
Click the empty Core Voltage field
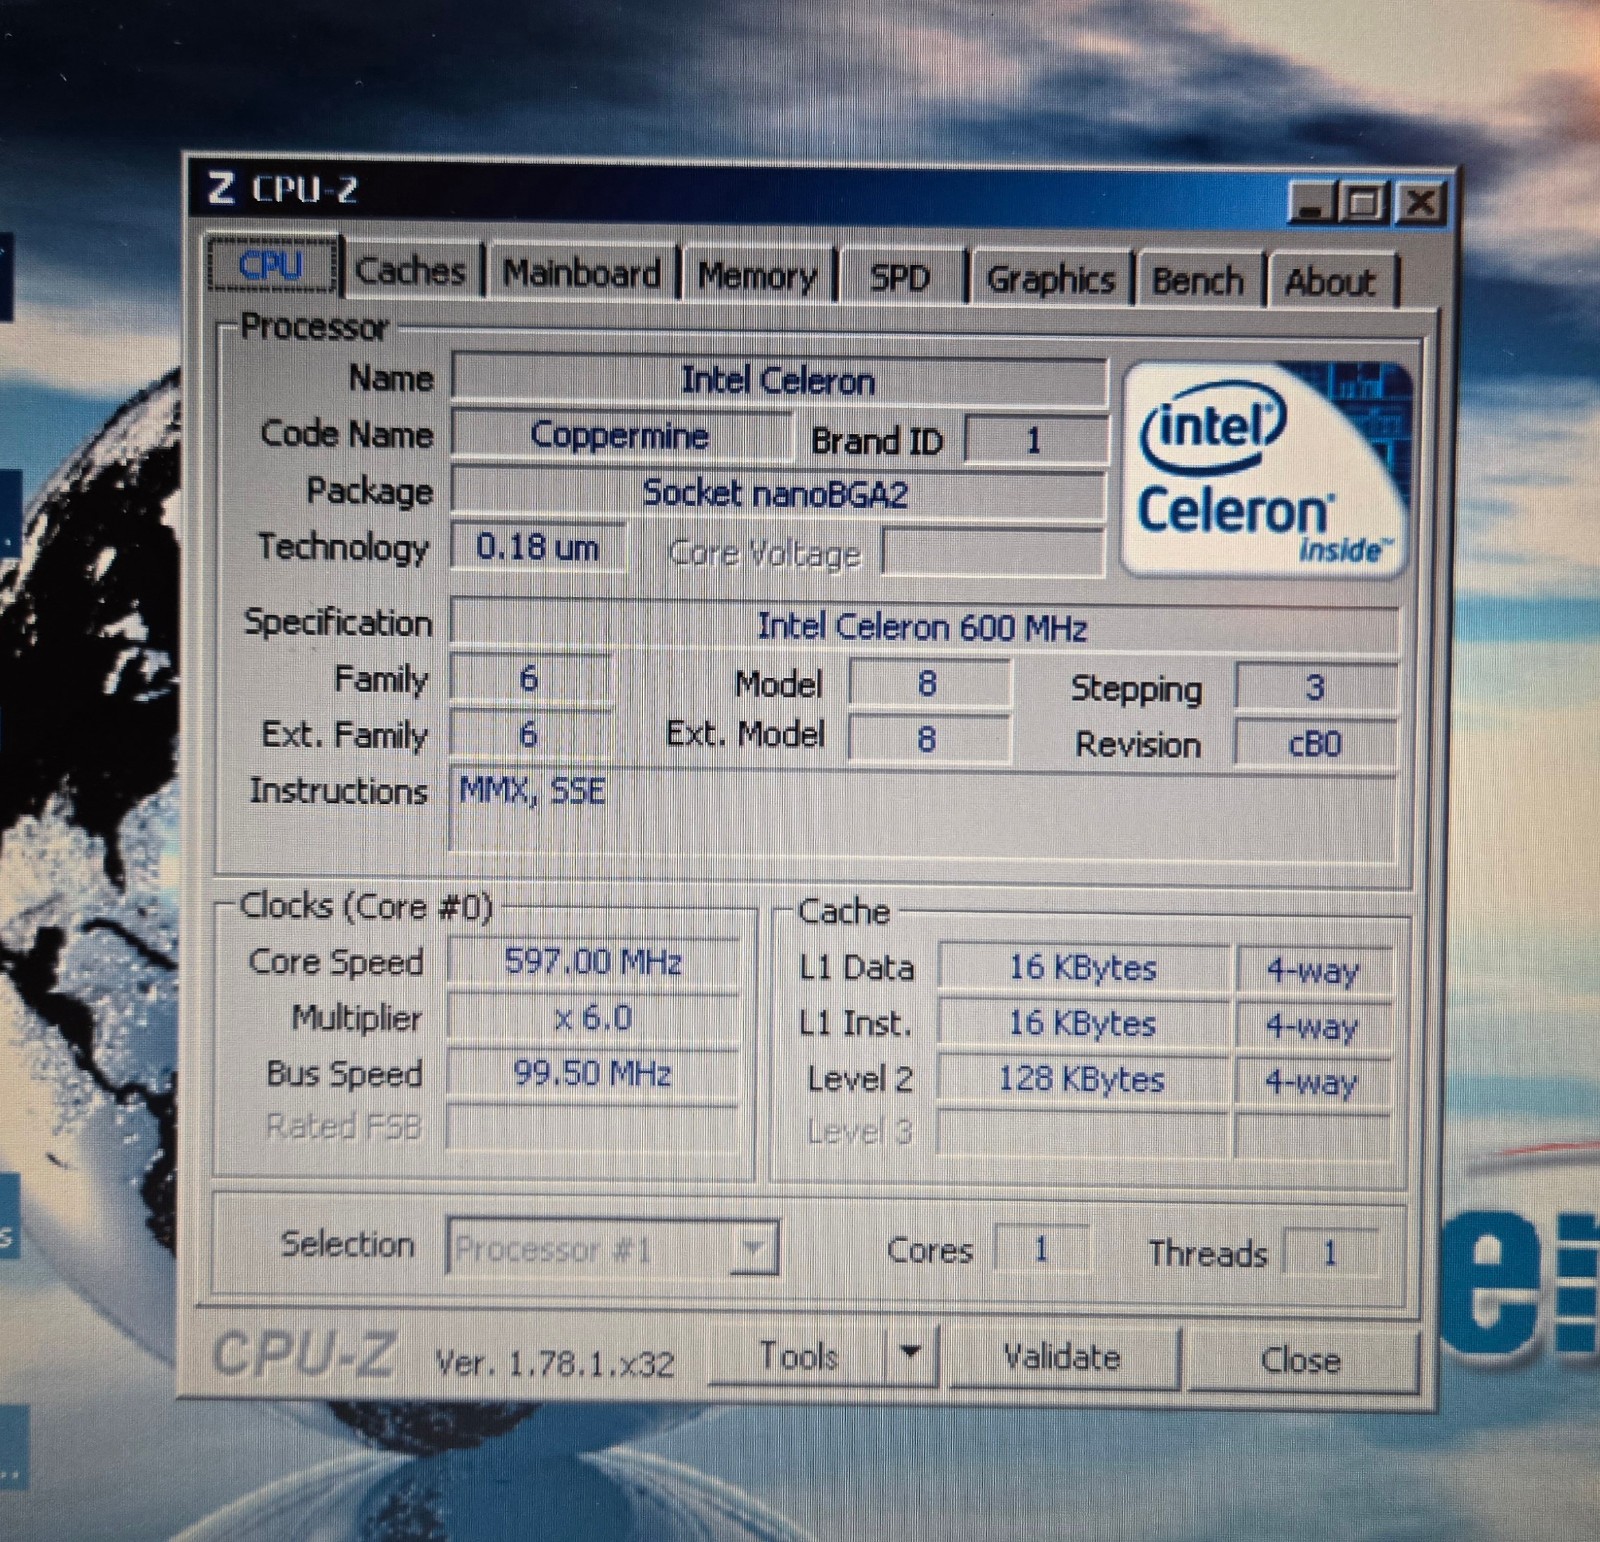click(992, 552)
